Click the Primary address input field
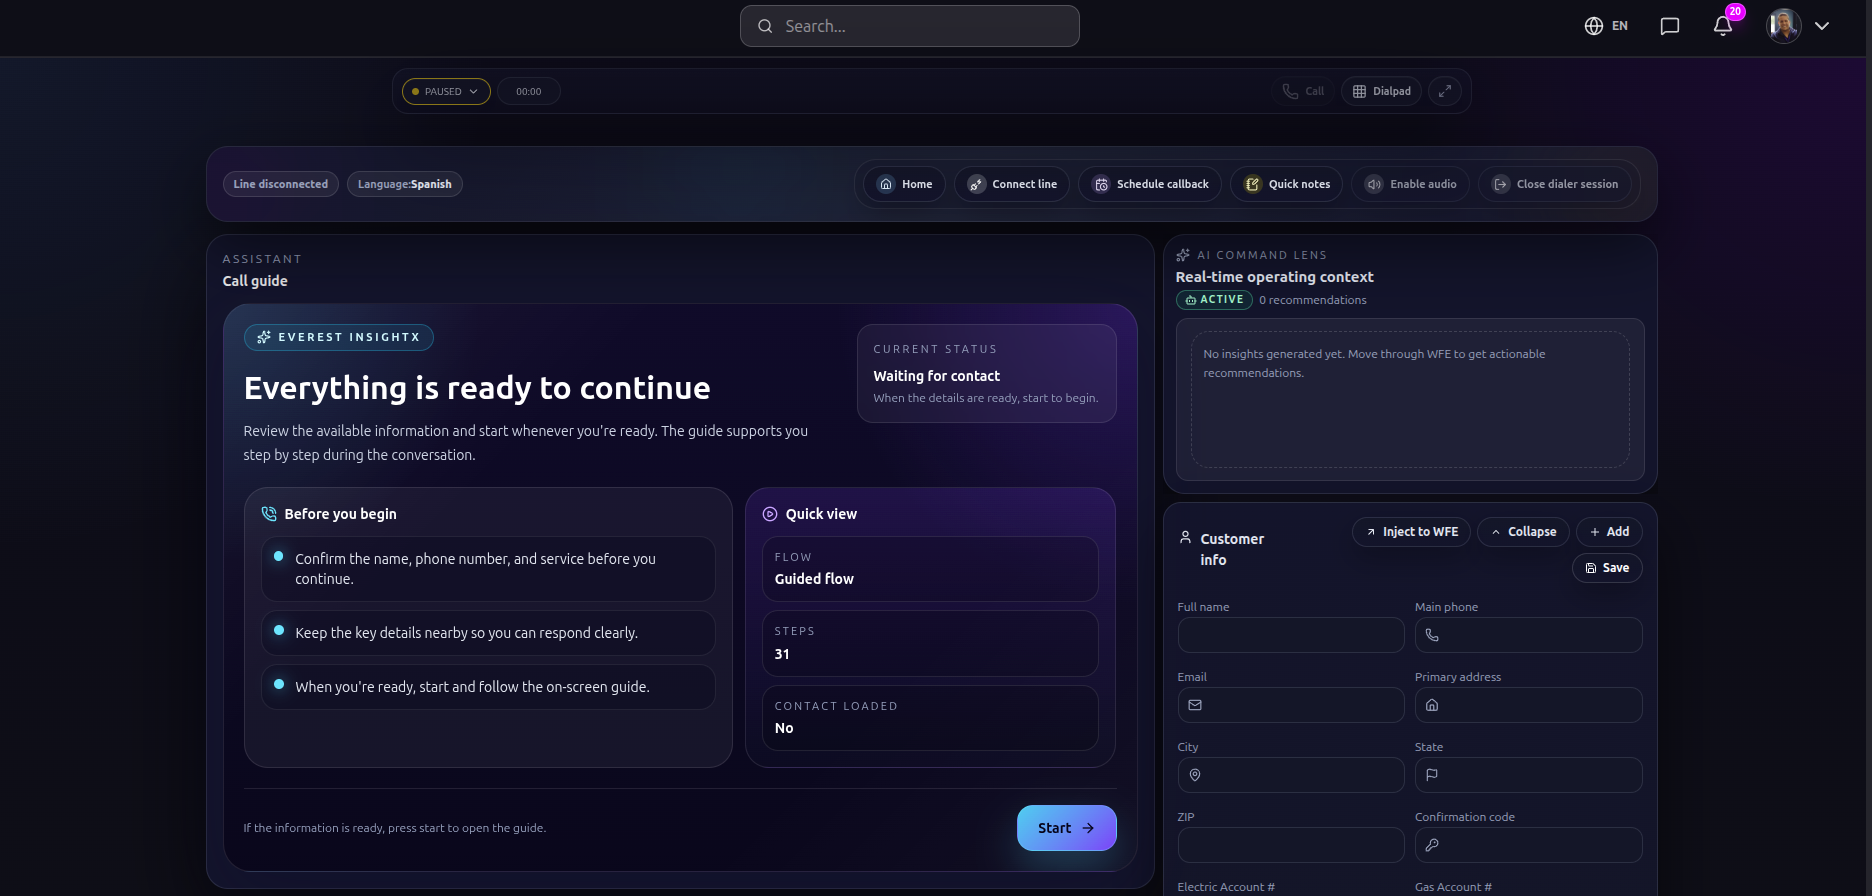The width and height of the screenshot is (1872, 896). (1528, 705)
